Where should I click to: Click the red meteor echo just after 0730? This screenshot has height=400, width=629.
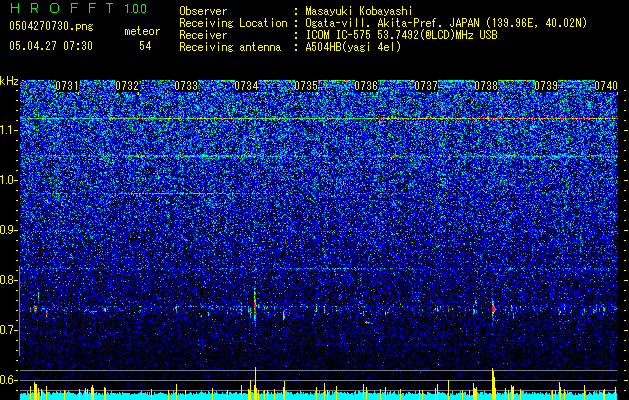click(34, 309)
